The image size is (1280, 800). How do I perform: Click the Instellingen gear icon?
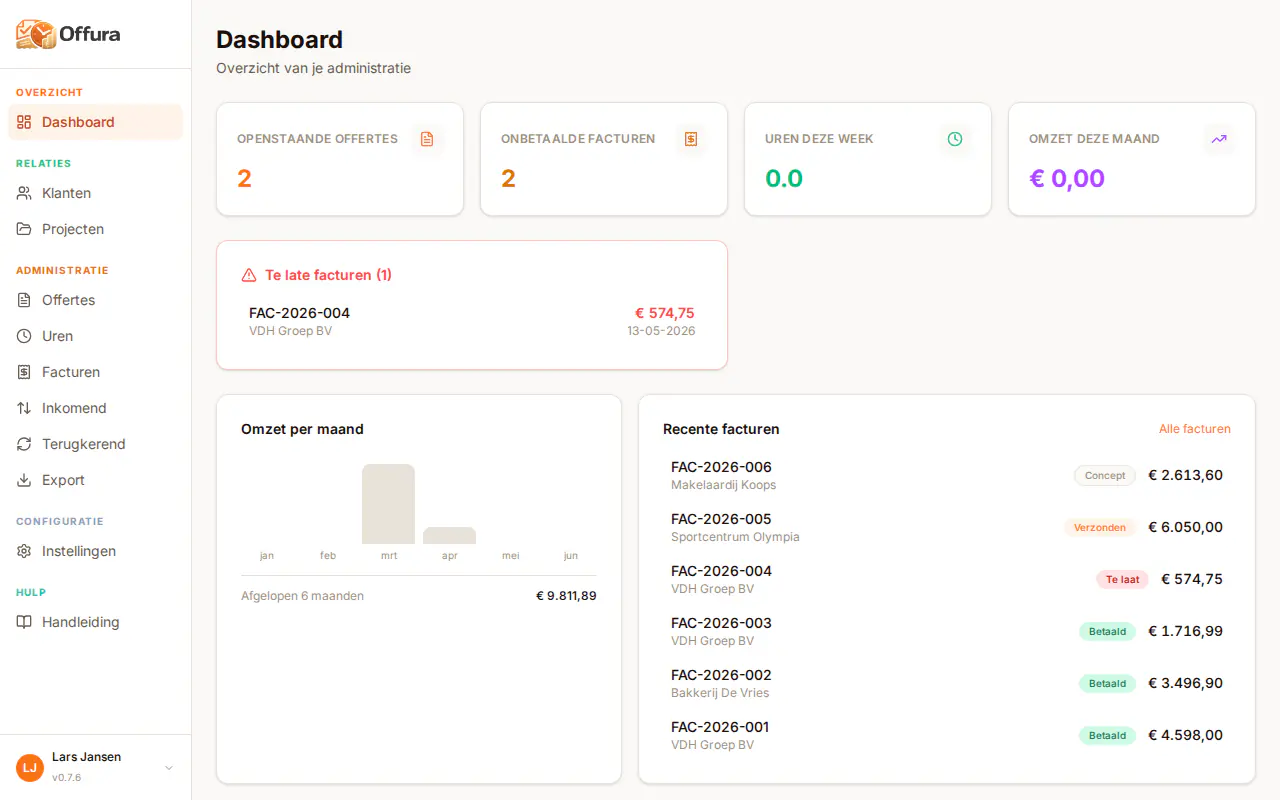click(24, 551)
